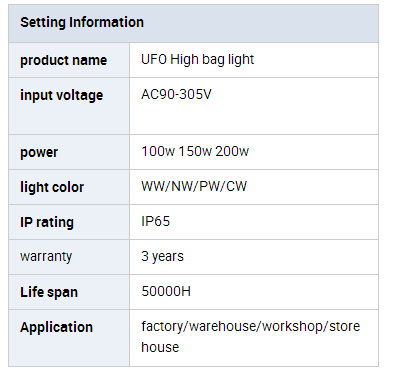This screenshot has height=374, width=398.
Task: Select the Life span label
Action: tap(49, 292)
